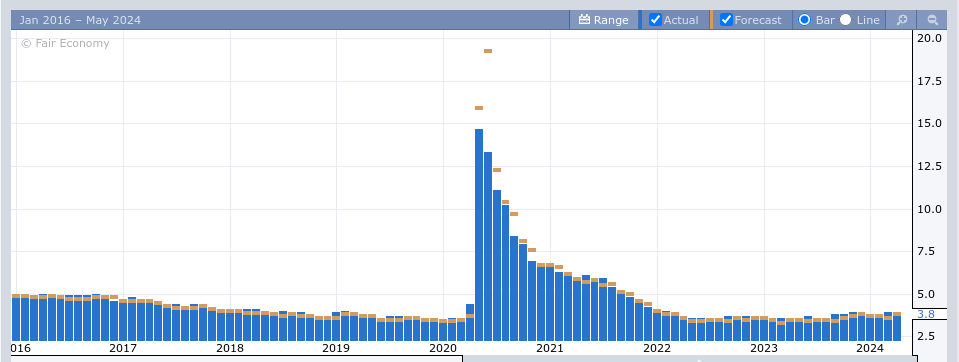Select the Line chart radio option
The width and height of the screenshot is (959, 362).
pos(845,20)
